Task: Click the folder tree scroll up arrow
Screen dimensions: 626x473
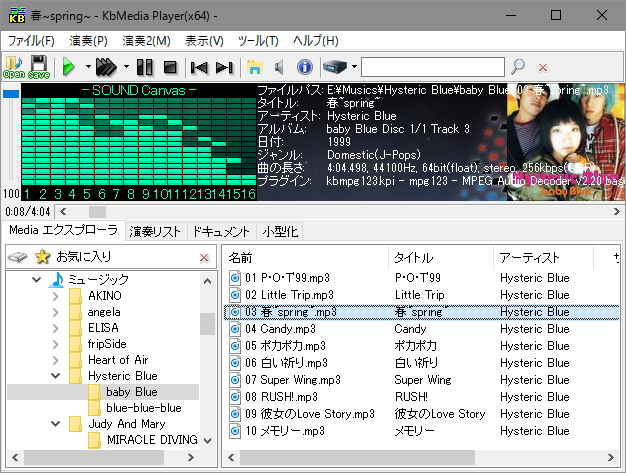Action: tap(208, 281)
